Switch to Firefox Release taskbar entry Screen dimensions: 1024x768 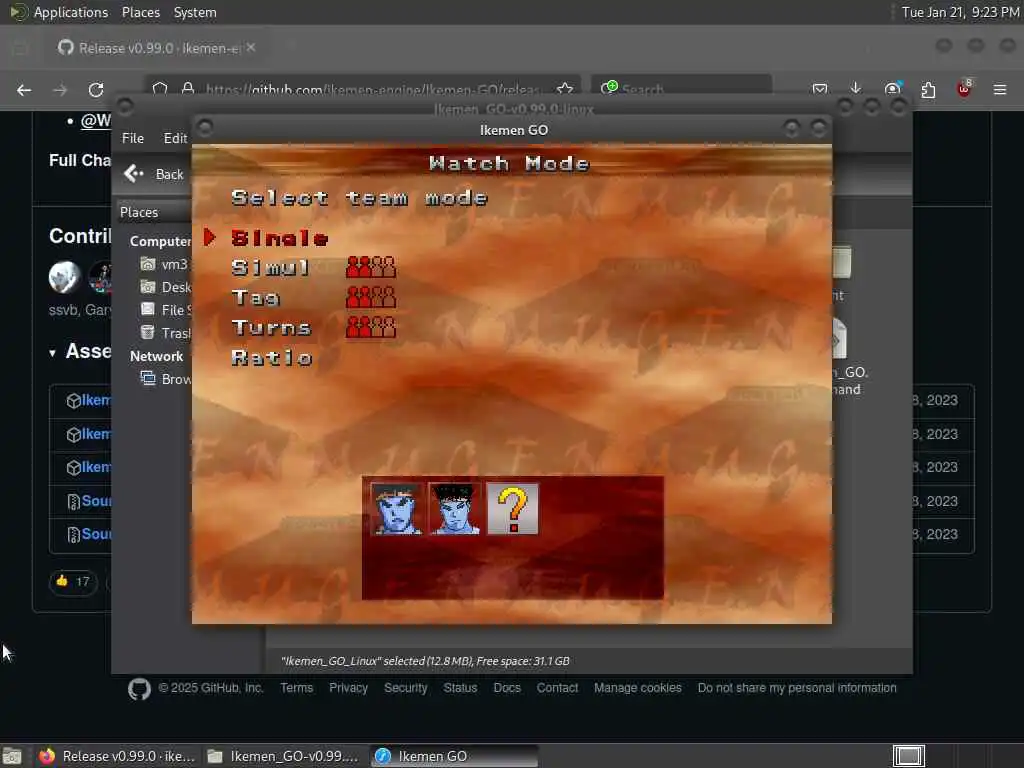[x=118, y=756]
